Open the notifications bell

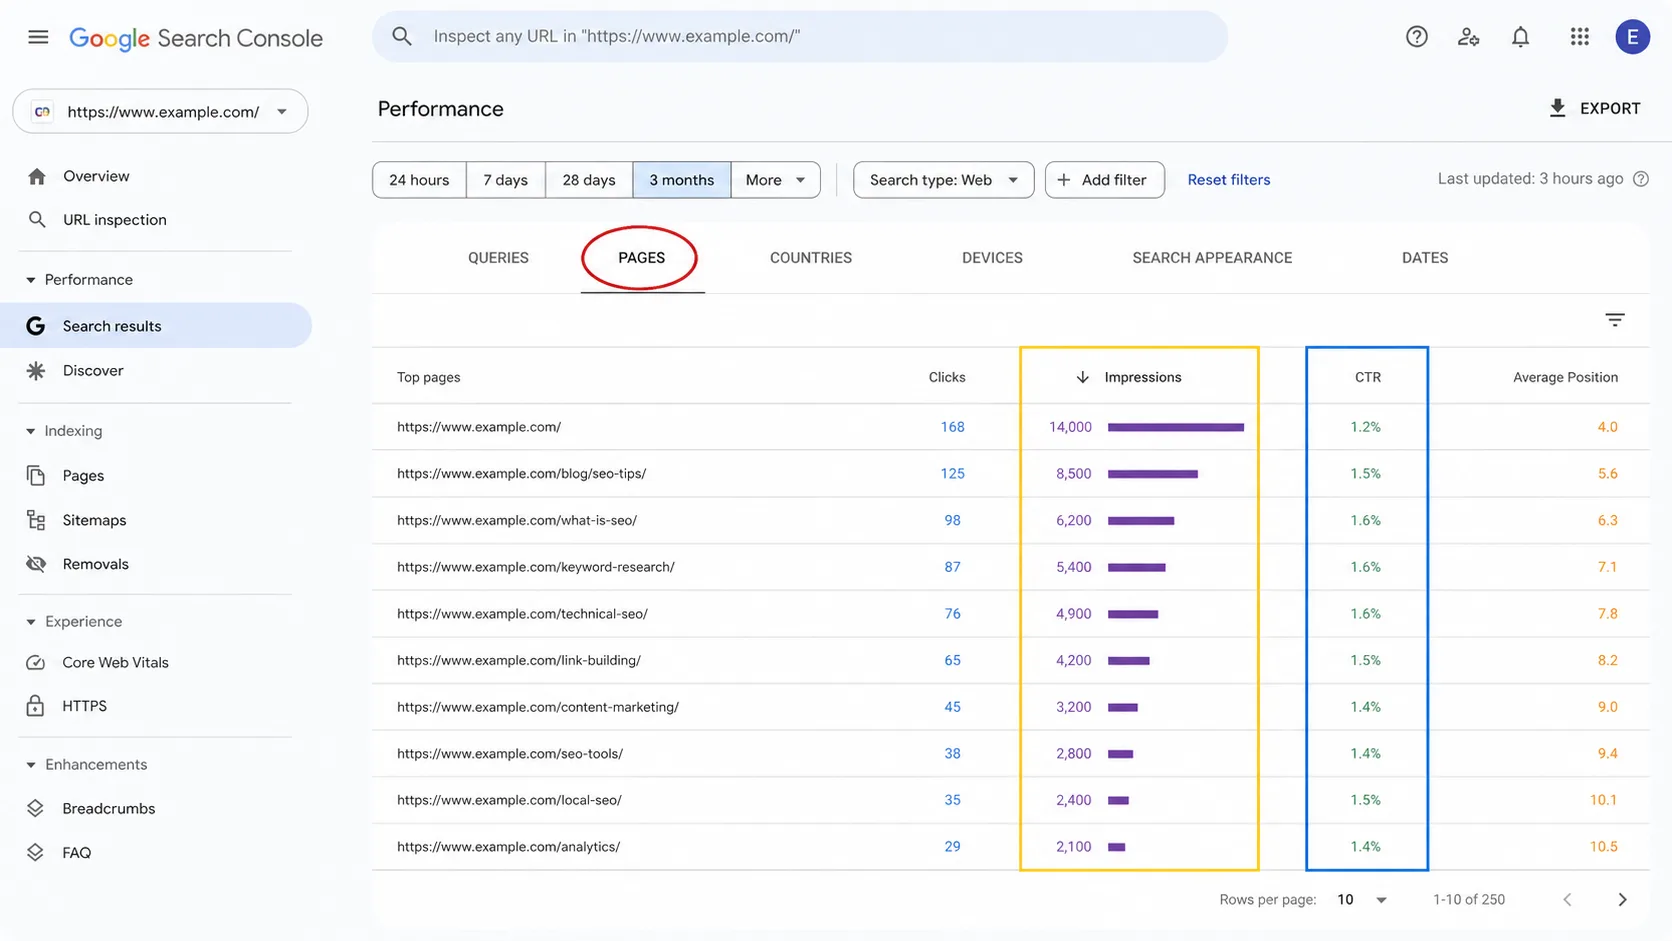[1520, 37]
